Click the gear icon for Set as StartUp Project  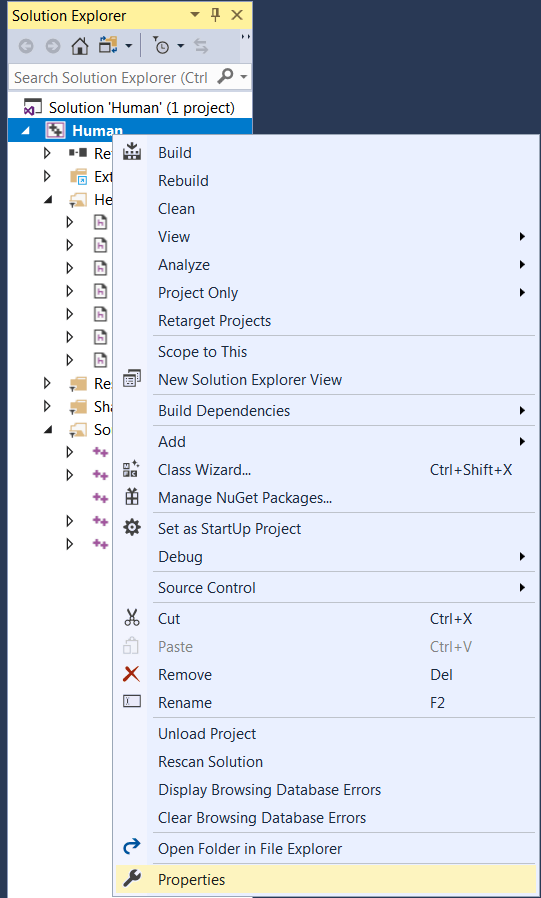click(x=132, y=528)
